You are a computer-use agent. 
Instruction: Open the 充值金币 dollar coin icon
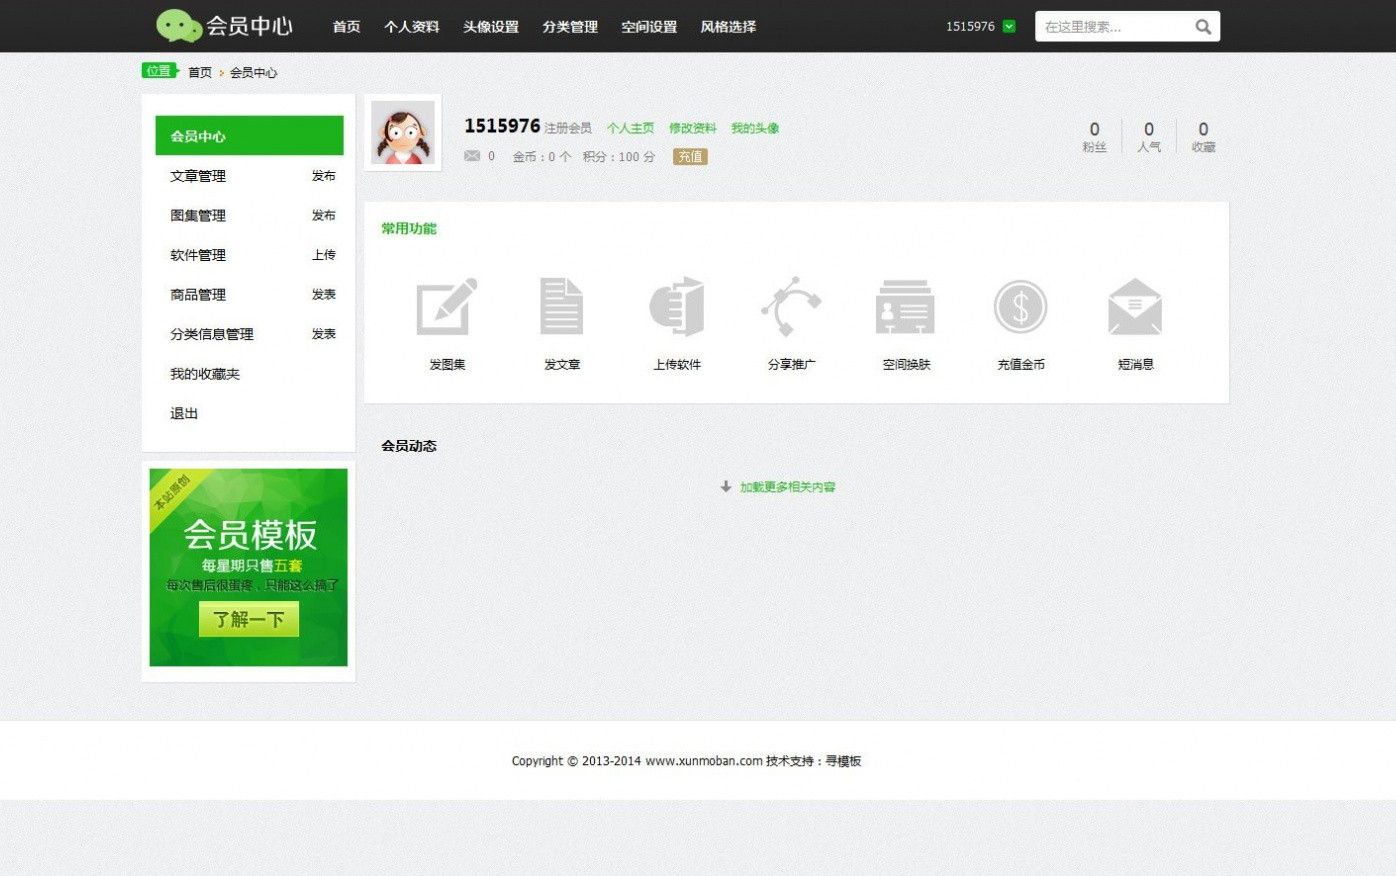(1020, 306)
